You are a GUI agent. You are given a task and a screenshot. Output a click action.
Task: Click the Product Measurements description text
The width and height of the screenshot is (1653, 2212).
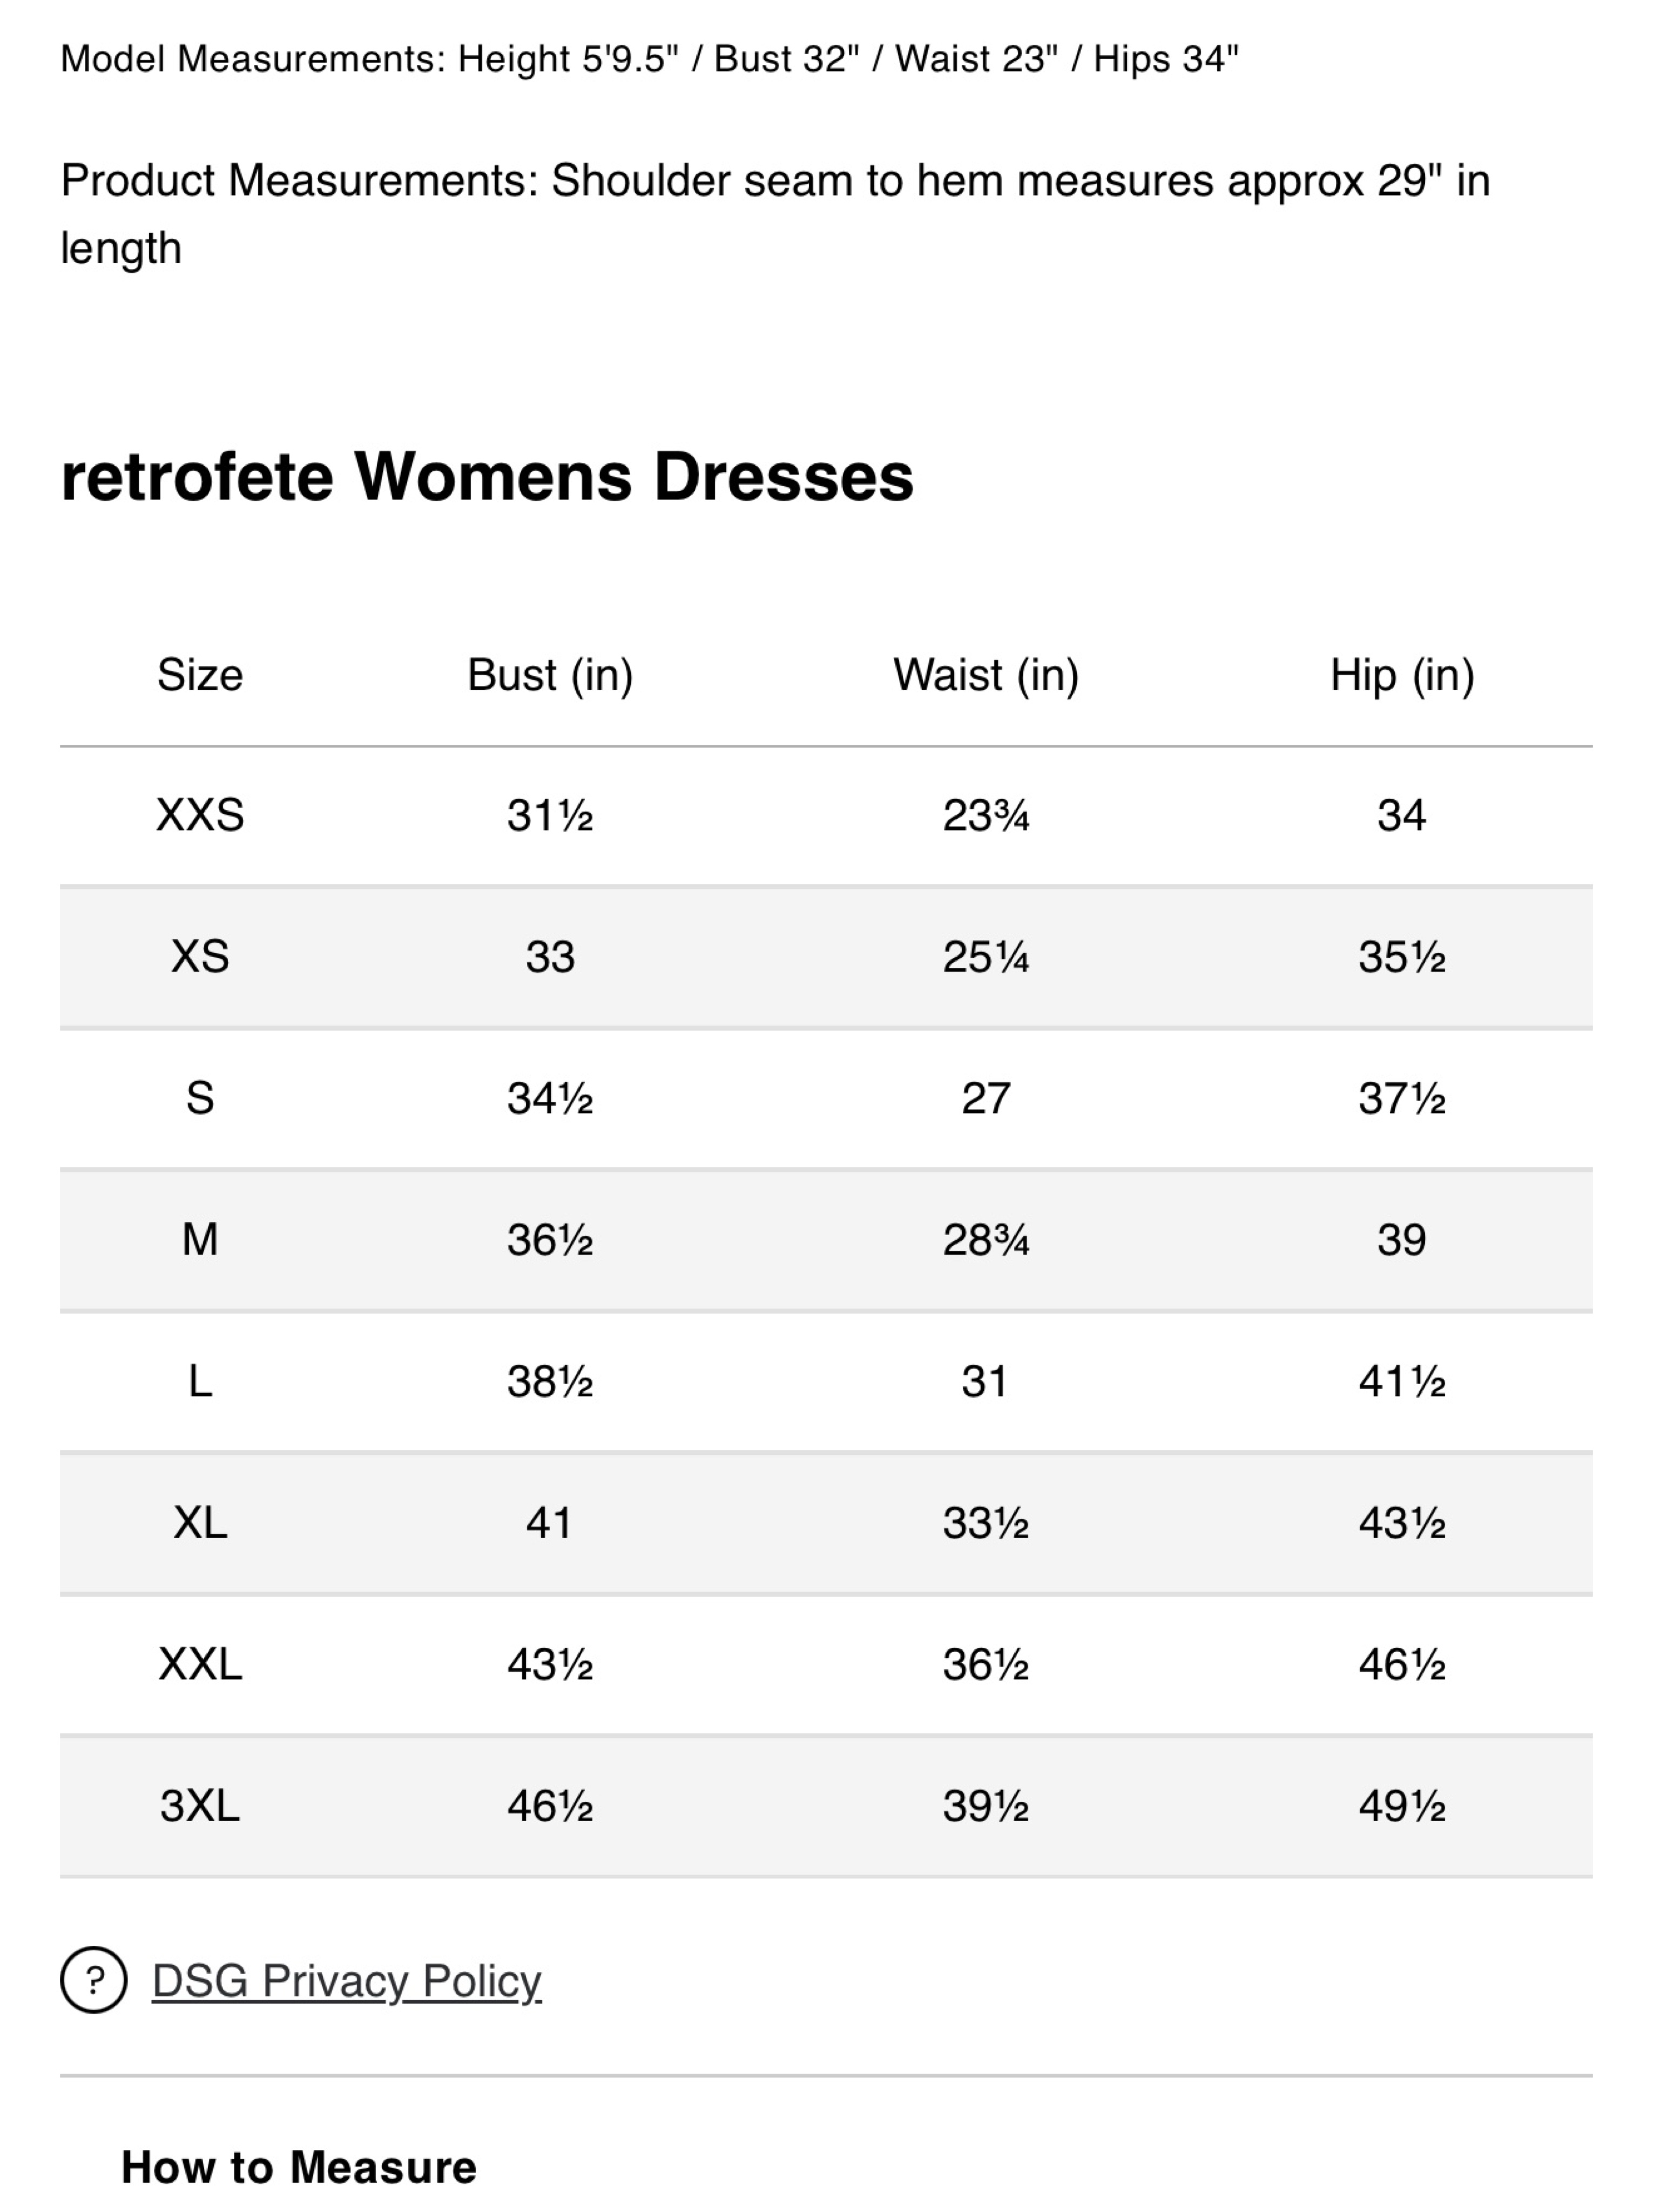click(x=775, y=214)
